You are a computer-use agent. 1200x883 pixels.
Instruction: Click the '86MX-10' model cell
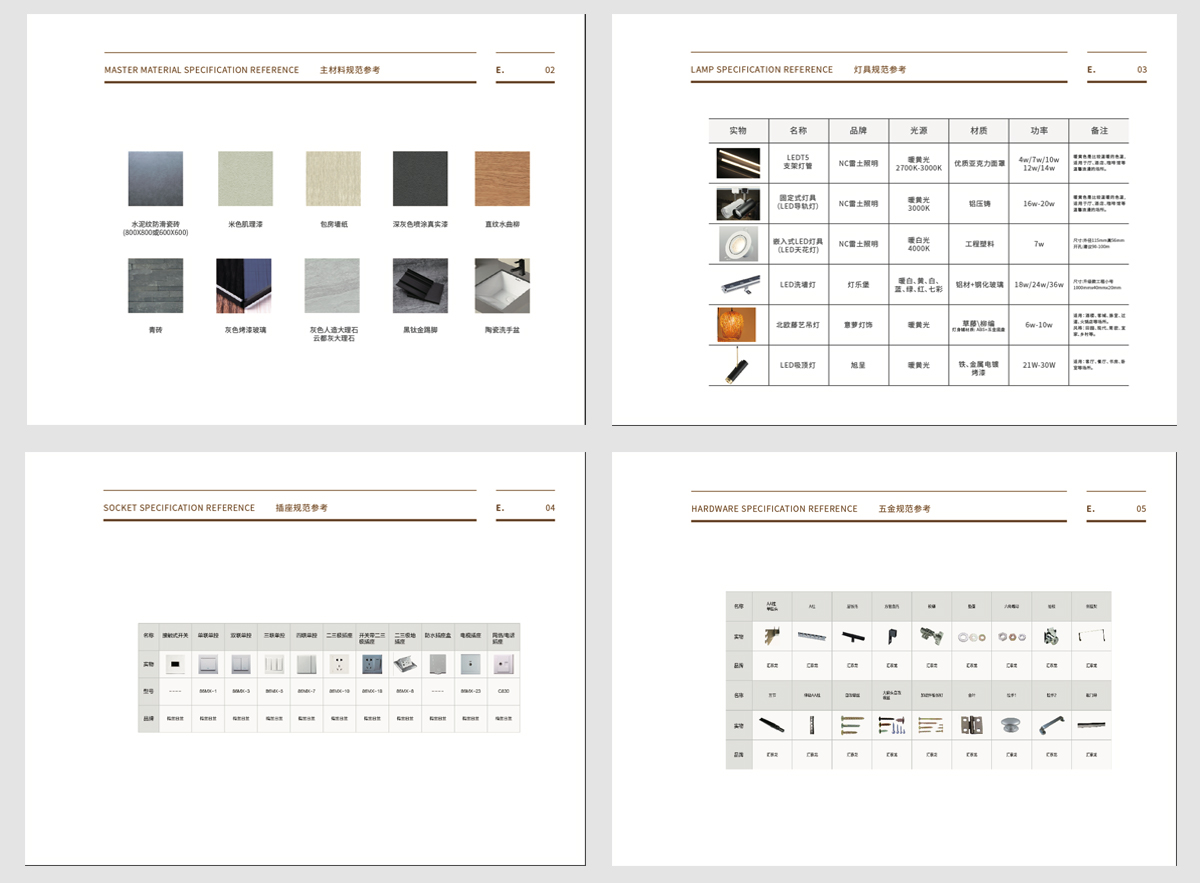tap(339, 691)
